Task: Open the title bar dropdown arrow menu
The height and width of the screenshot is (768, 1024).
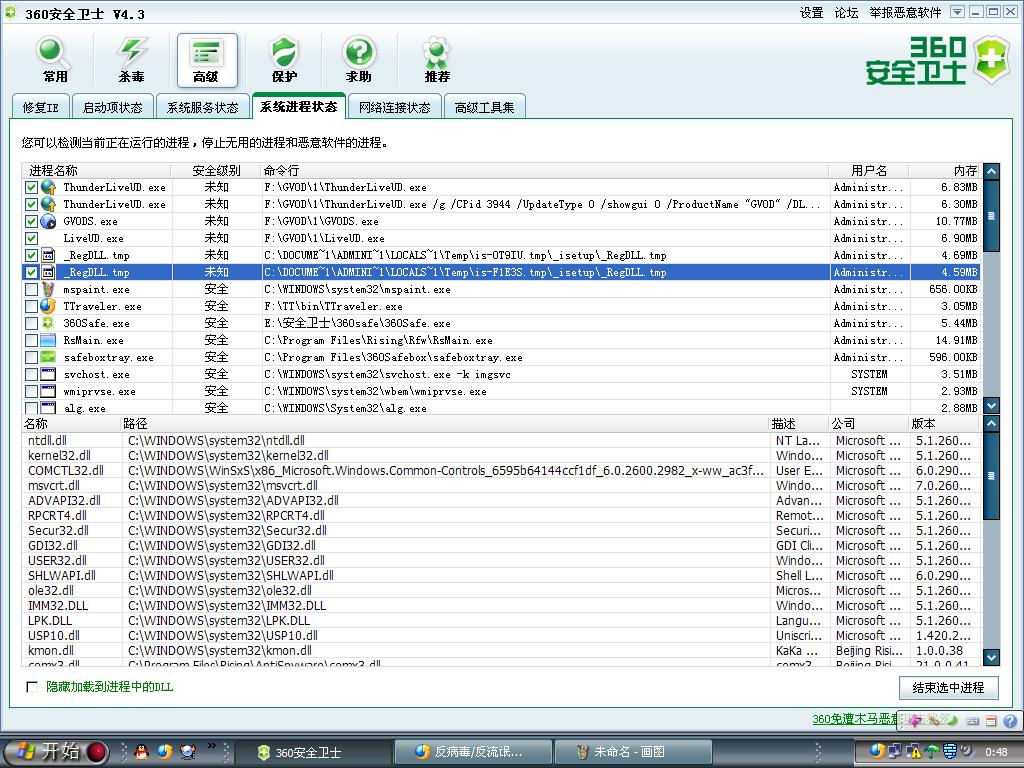Action: [957, 13]
